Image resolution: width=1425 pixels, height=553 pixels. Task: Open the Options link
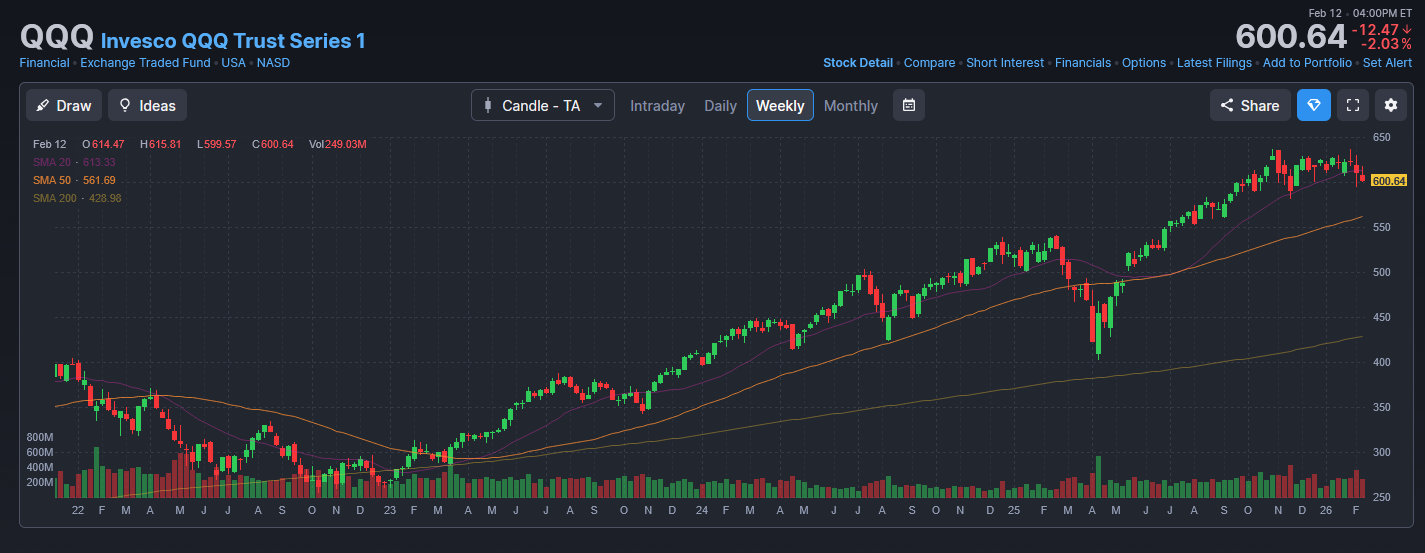pyautogui.click(x=1144, y=63)
